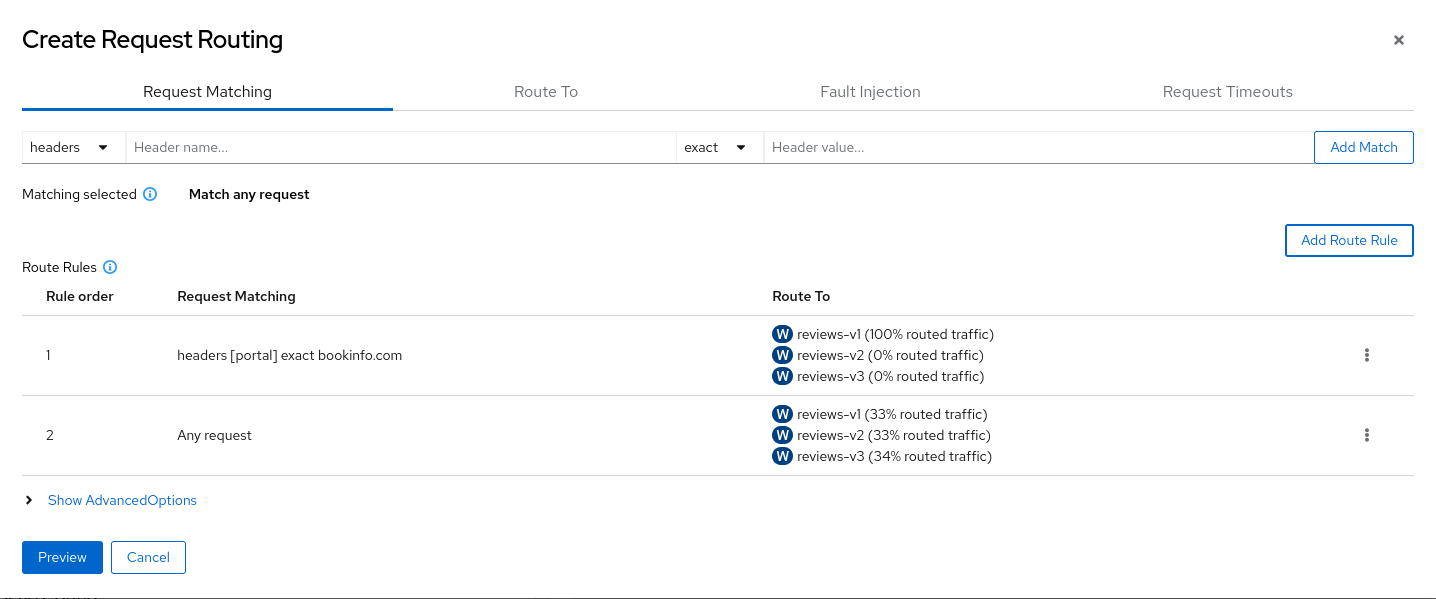This screenshot has width=1436, height=599.
Task: Open the headers match type dropdown
Action: point(72,147)
